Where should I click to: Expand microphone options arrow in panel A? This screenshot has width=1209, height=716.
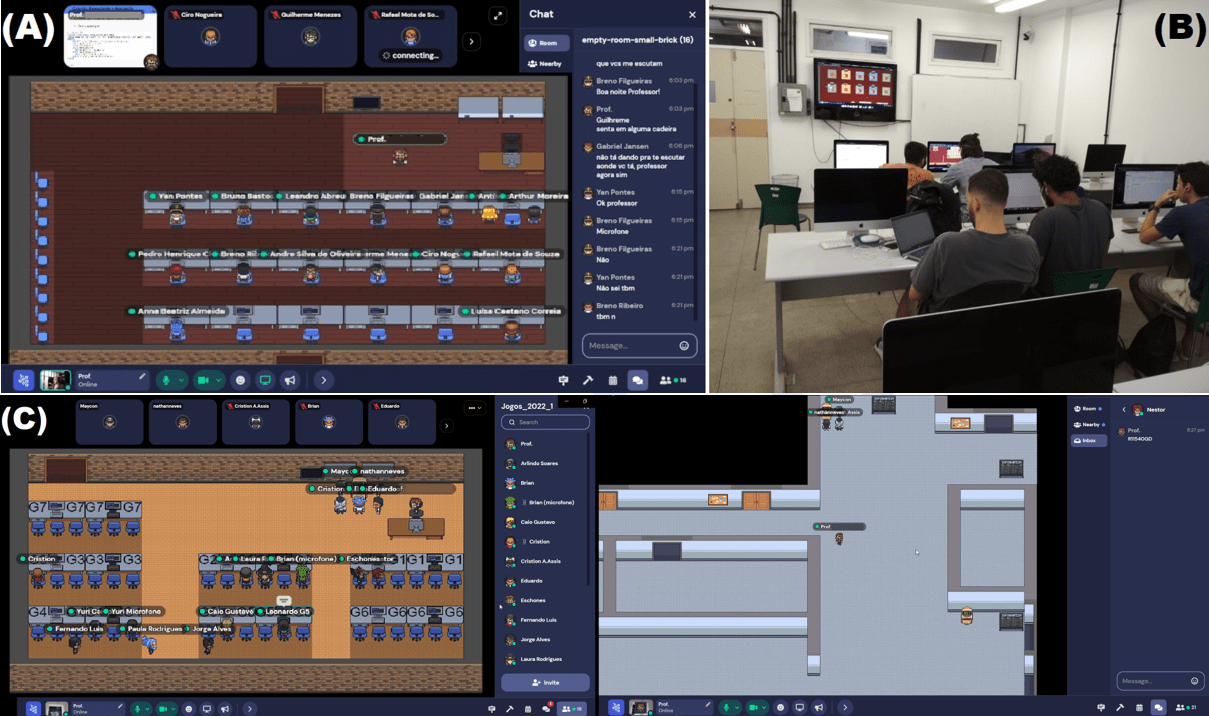coord(182,380)
